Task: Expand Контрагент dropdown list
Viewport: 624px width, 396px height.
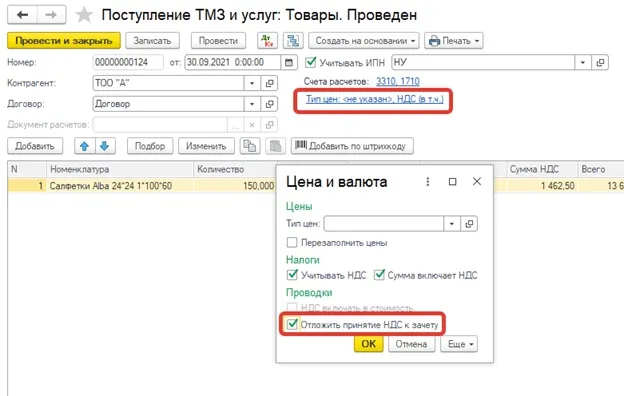Action: point(252,83)
